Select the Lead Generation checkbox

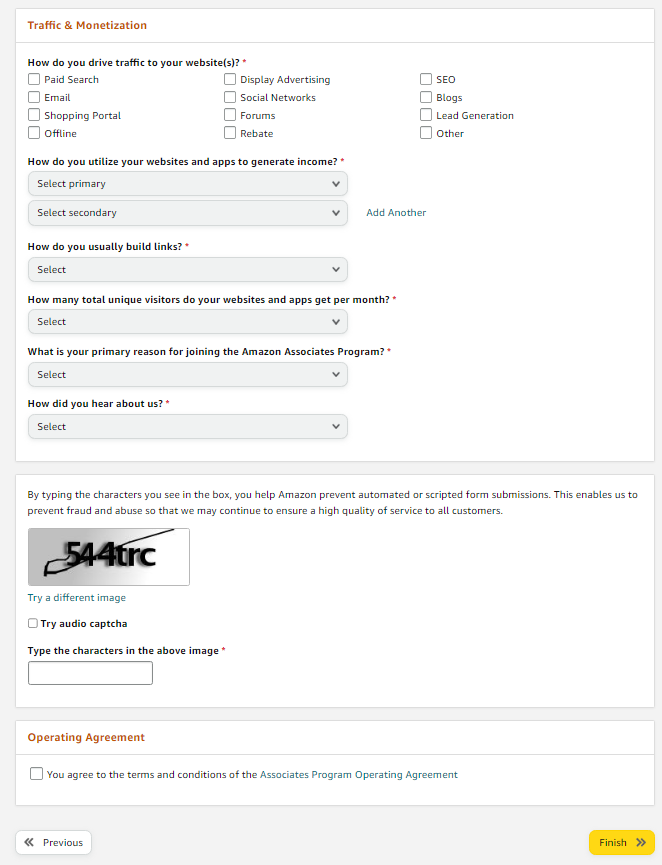(x=426, y=115)
